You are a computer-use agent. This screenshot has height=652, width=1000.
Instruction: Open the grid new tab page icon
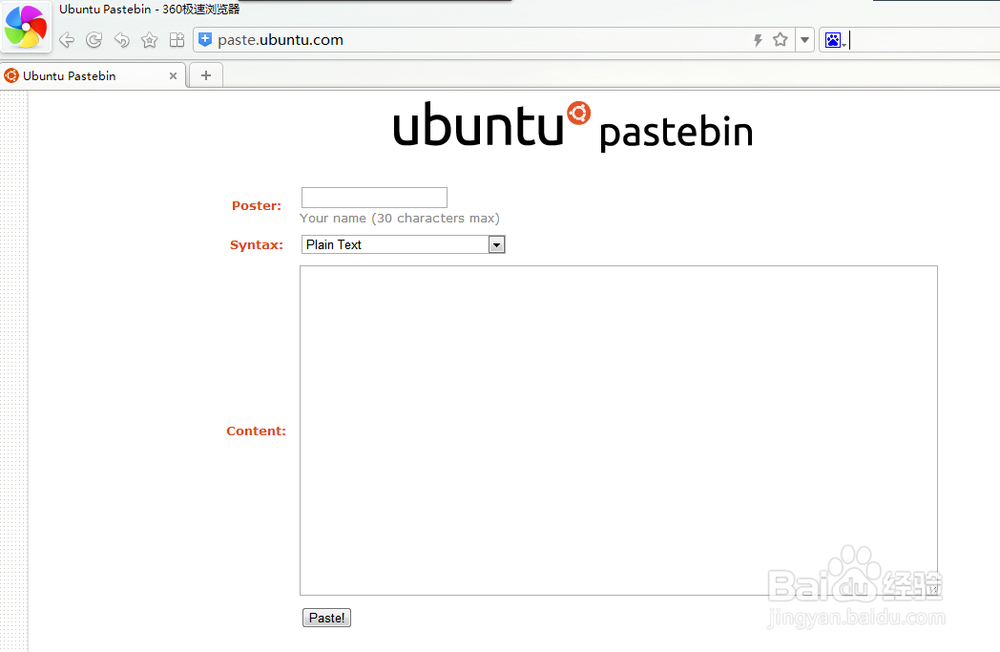(x=177, y=40)
